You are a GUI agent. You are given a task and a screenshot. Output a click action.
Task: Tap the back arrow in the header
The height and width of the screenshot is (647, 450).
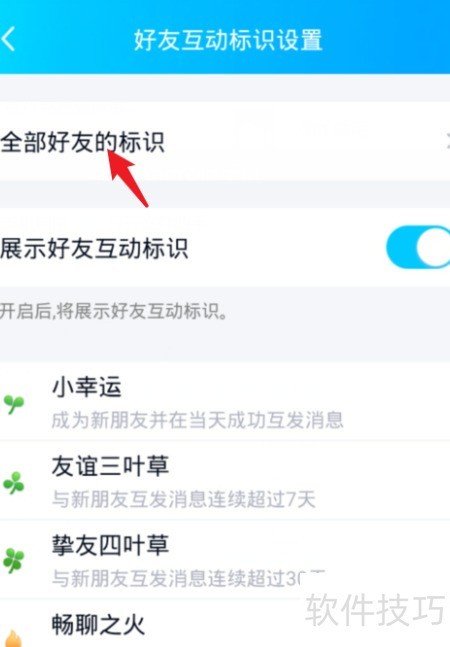point(8,39)
